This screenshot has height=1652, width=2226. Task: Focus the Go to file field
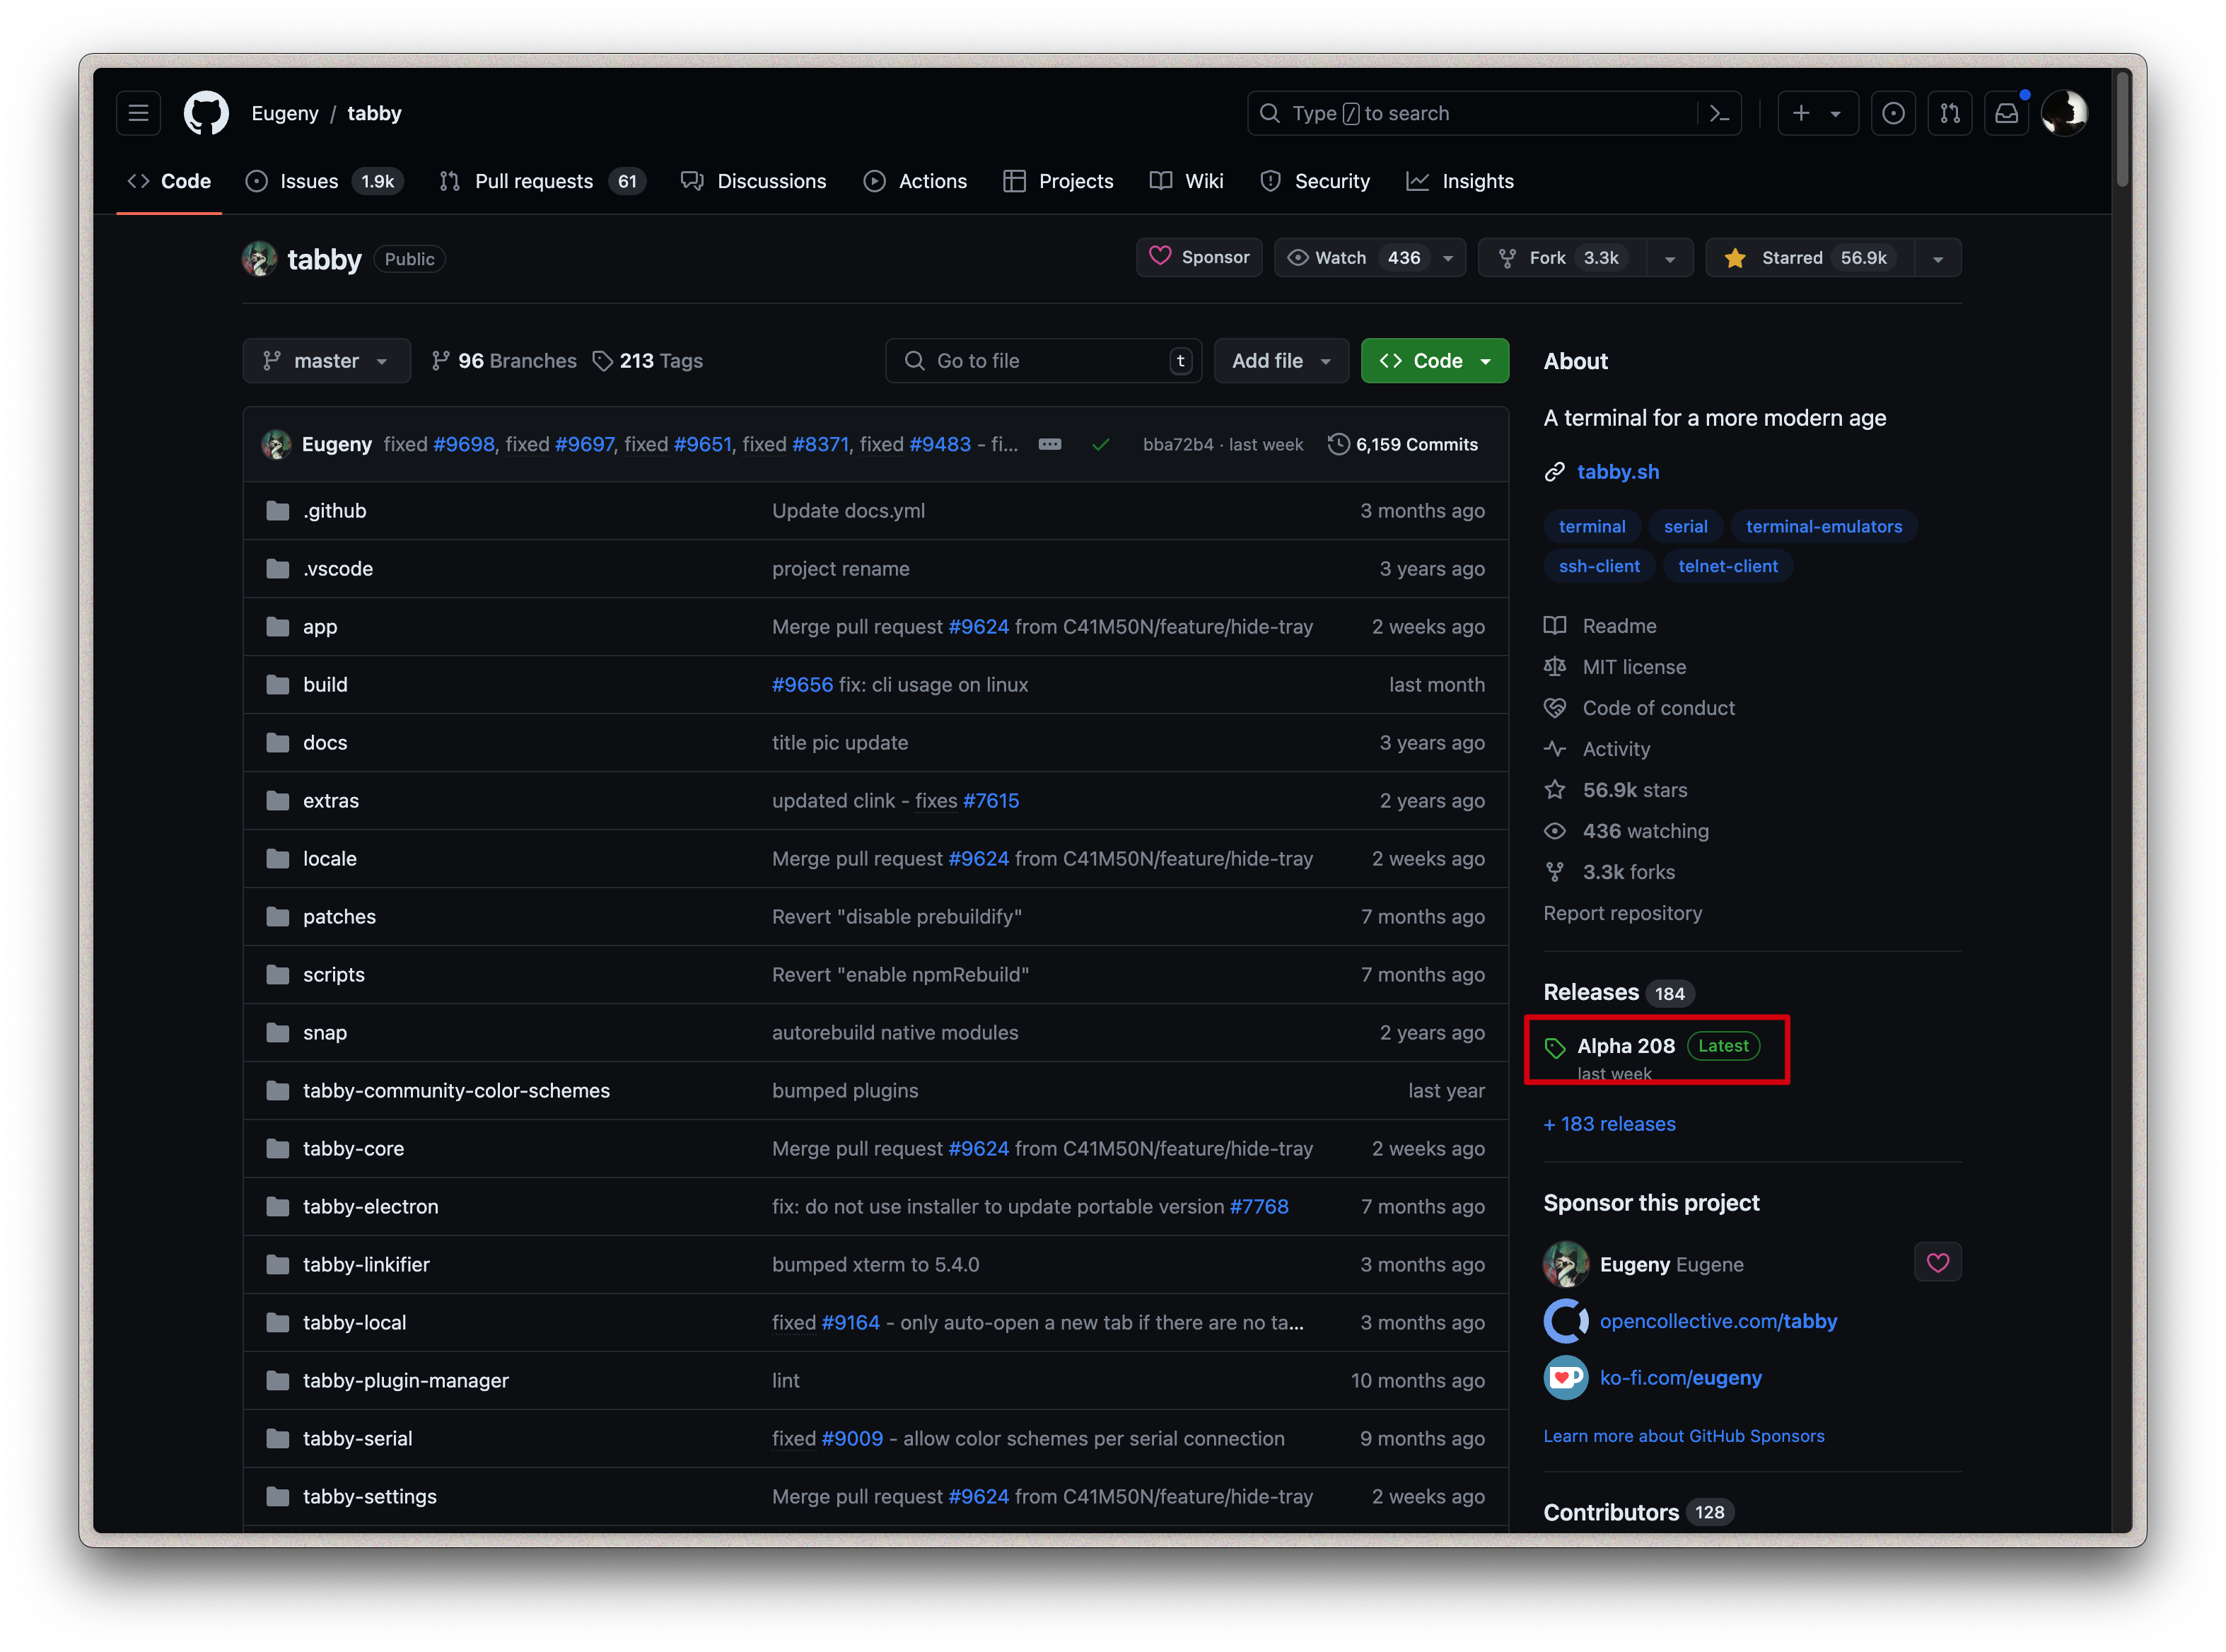pyautogui.click(x=1043, y=361)
